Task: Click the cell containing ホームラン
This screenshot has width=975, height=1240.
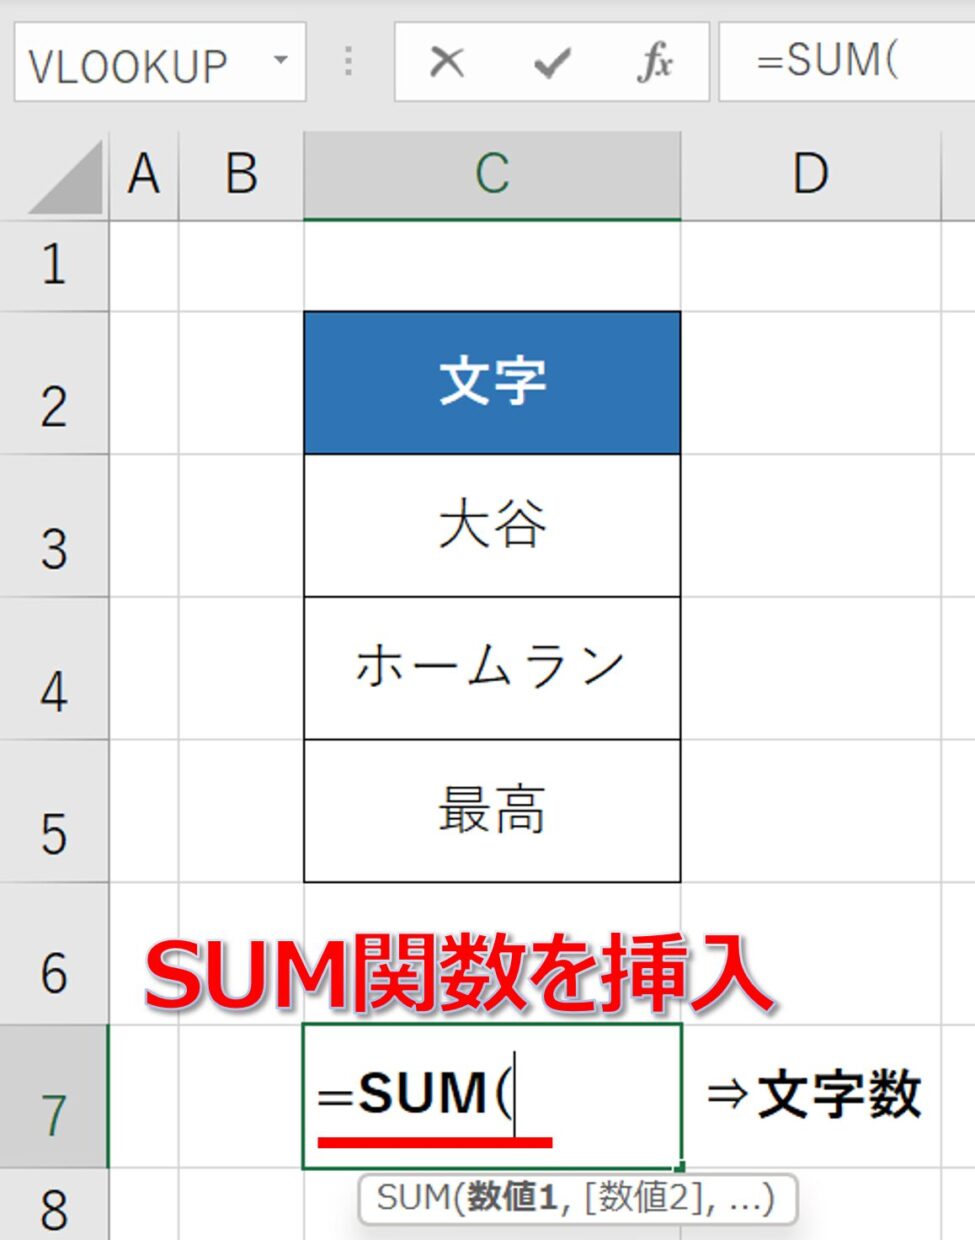Action: (x=492, y=668)
